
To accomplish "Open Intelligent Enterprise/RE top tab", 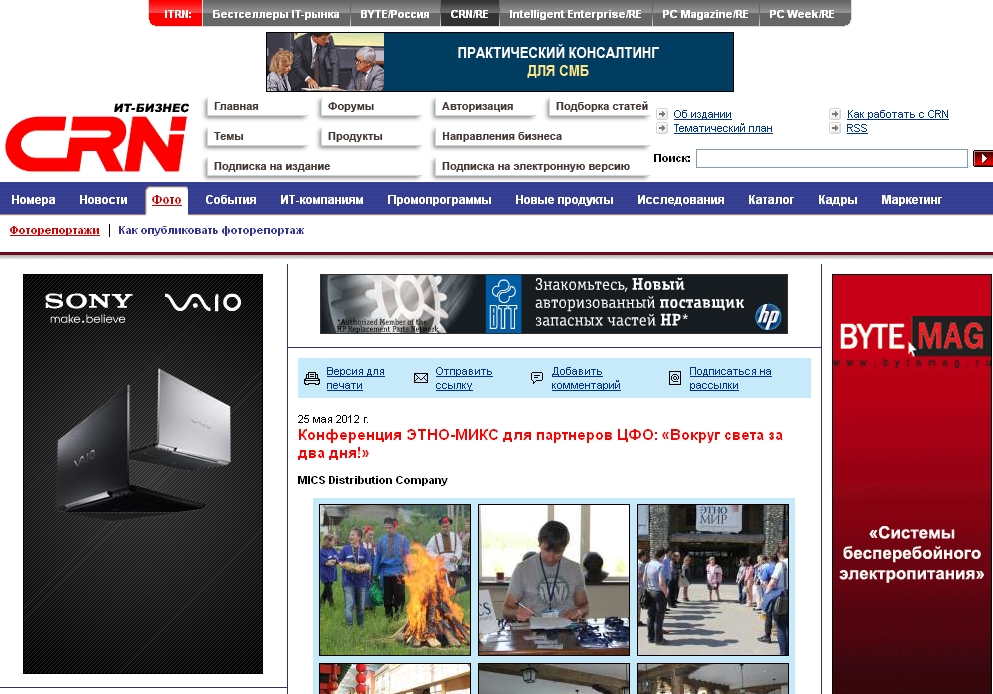I will click(x=575, y=14).
